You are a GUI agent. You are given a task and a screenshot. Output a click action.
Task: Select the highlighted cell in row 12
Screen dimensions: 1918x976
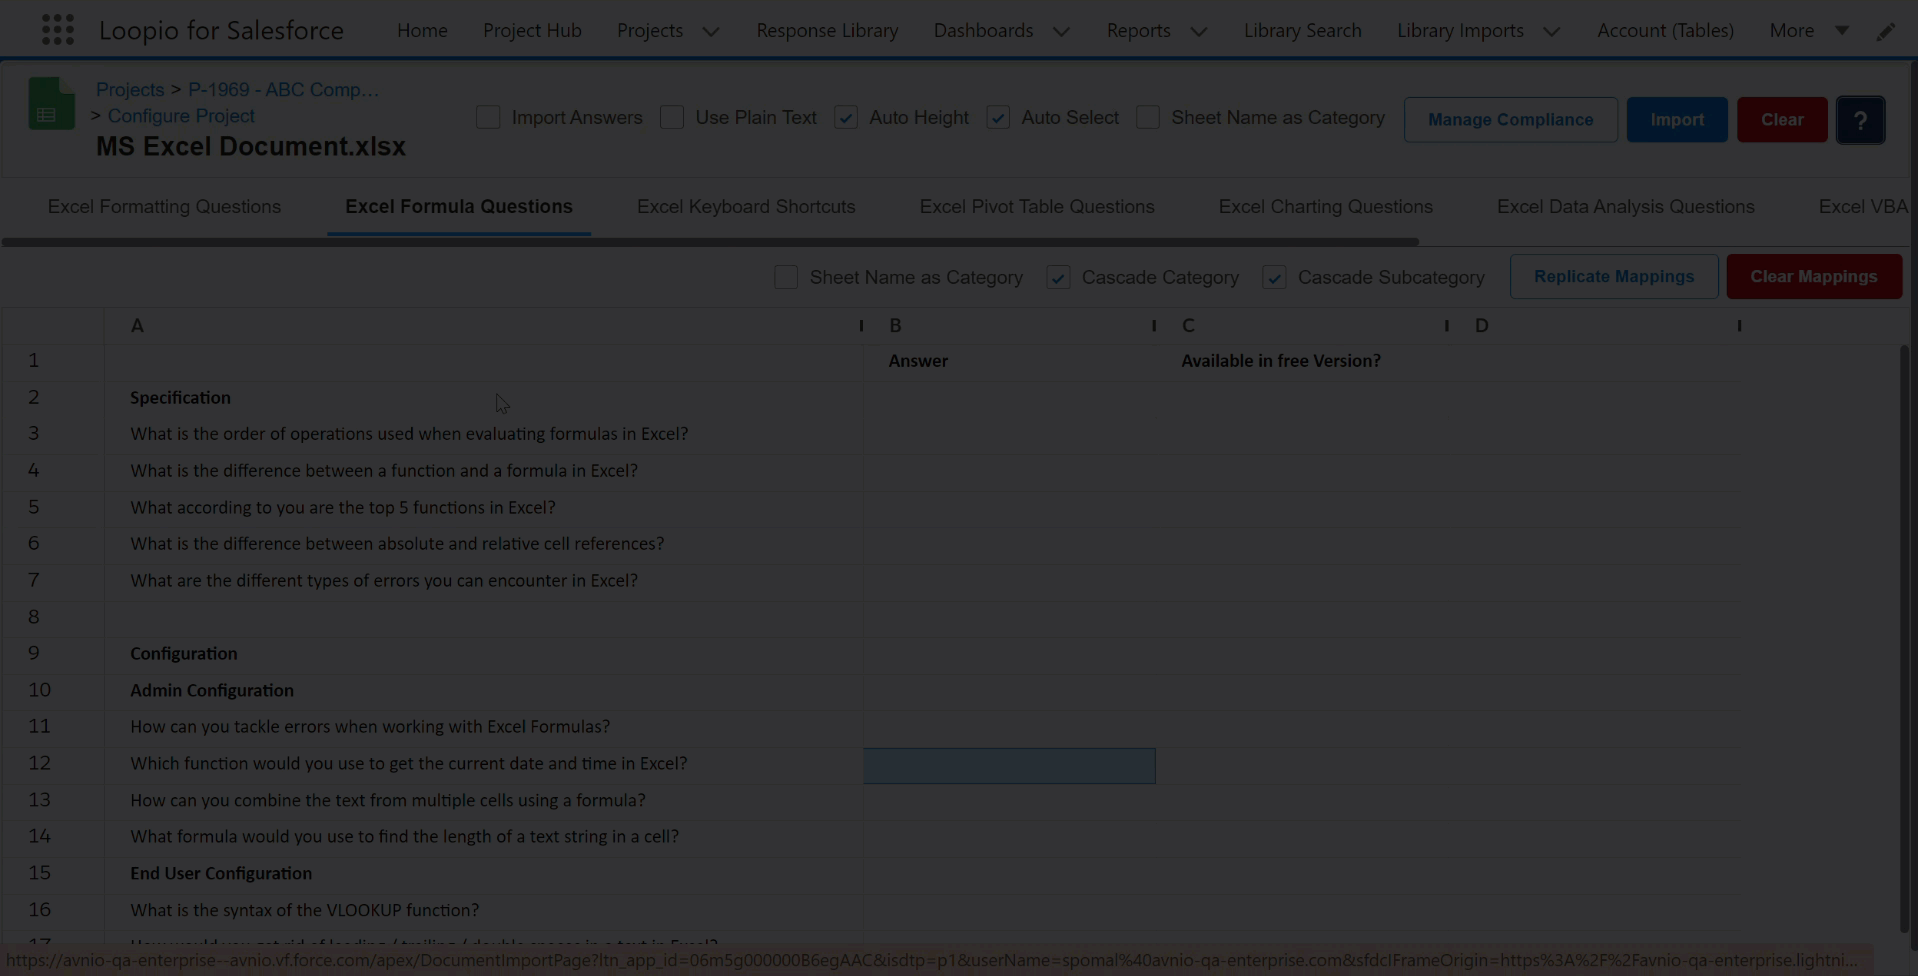(x=1010, y=766)
